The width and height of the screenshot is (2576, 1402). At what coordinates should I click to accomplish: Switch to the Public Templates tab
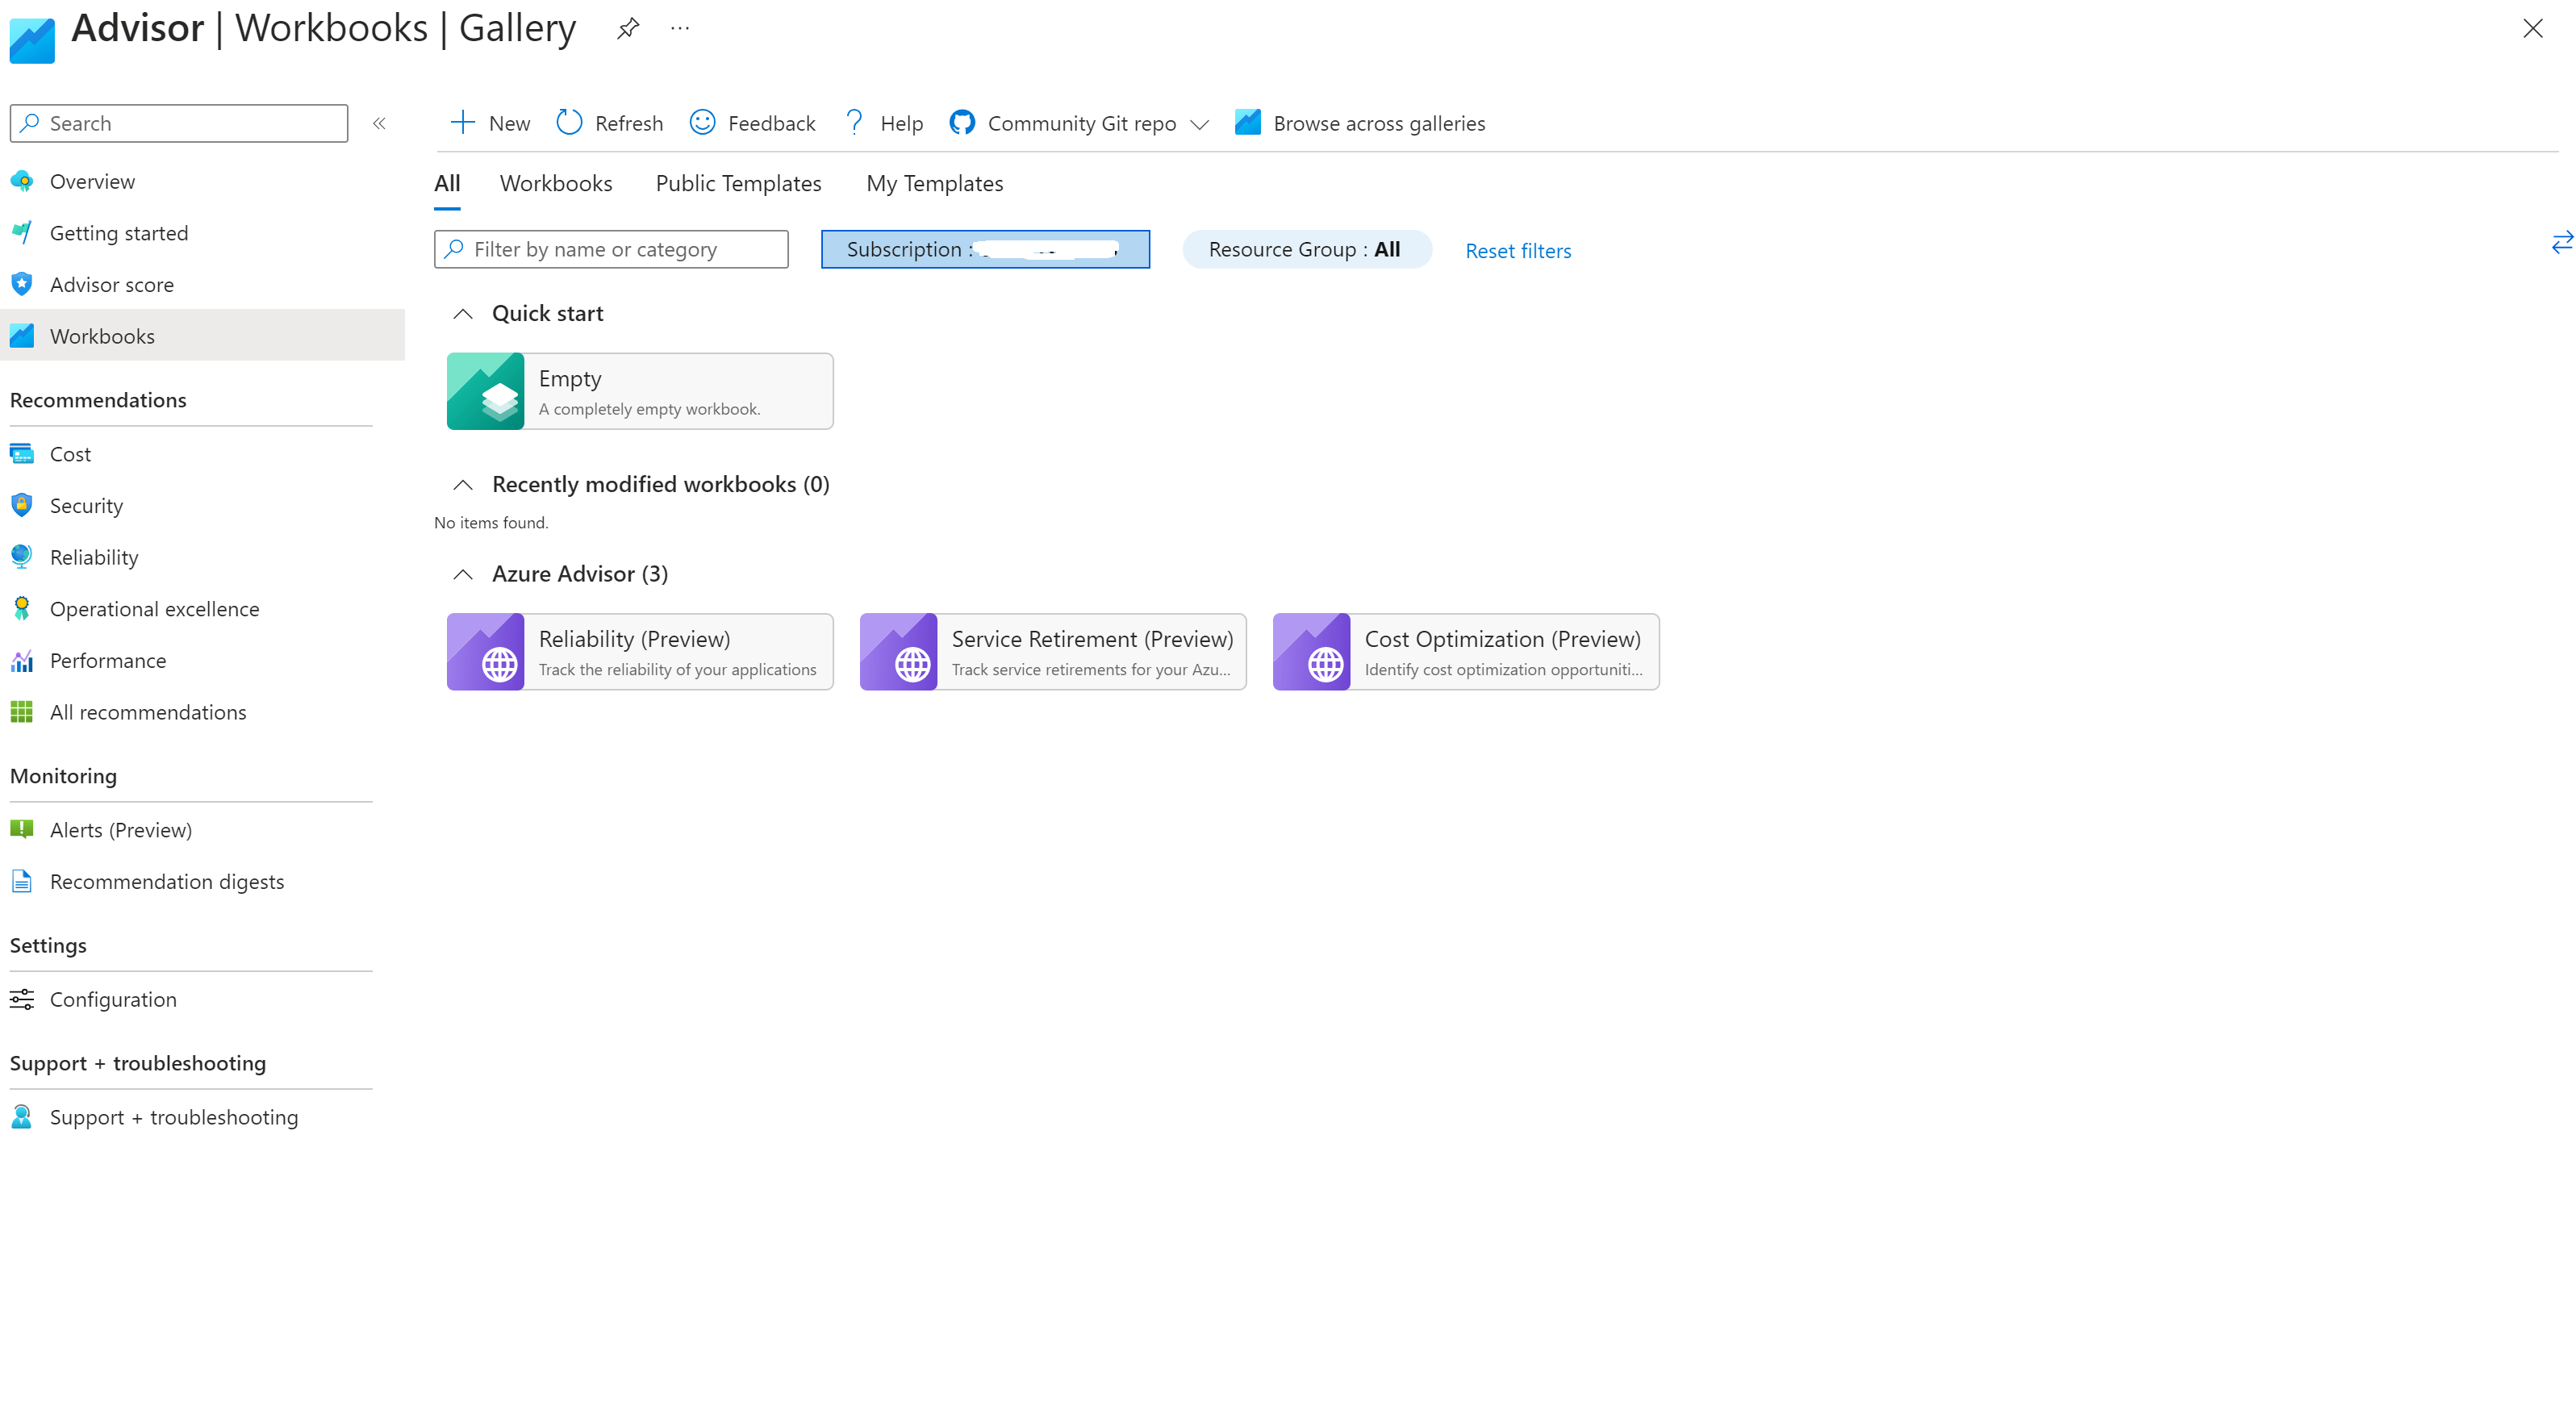[738, 183]
